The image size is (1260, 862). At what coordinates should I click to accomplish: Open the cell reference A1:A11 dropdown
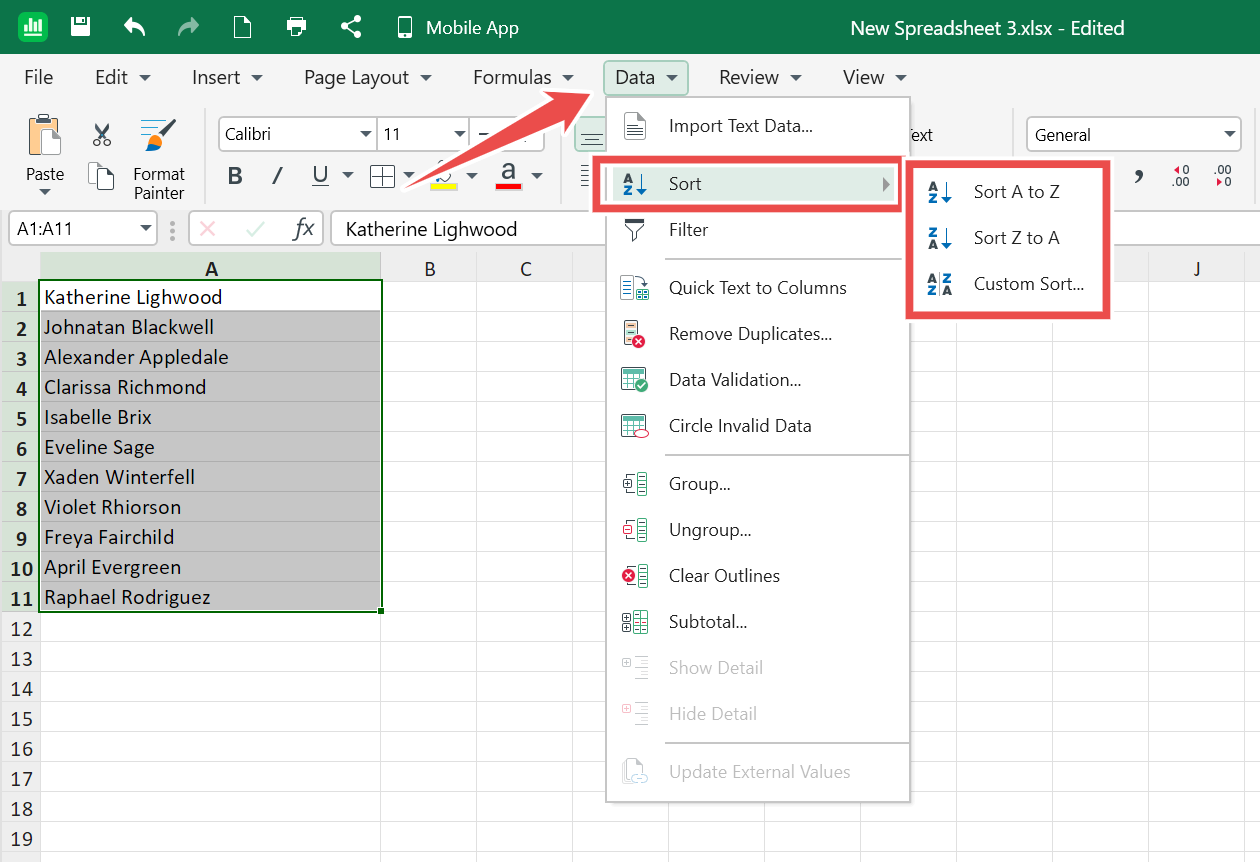146,229
